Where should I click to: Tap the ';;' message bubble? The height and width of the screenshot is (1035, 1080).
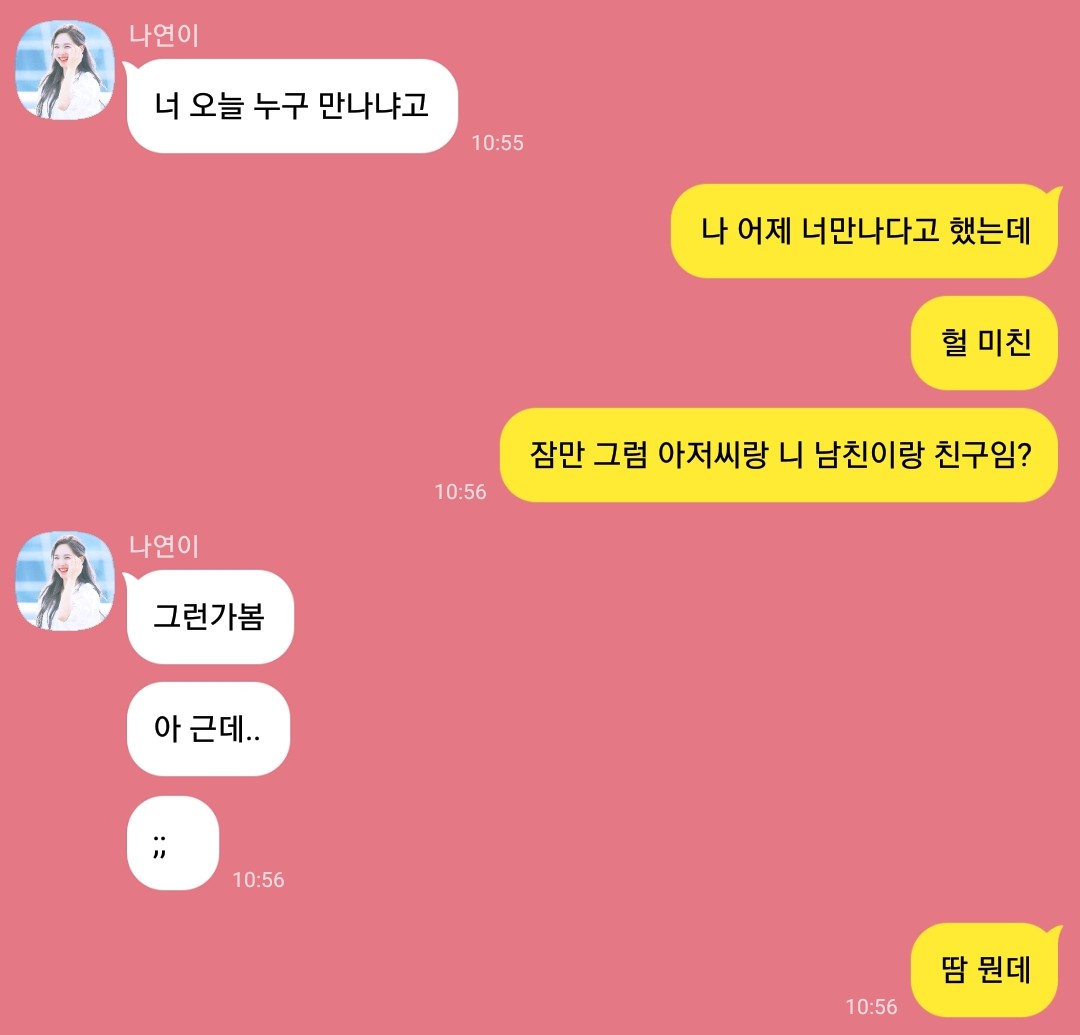tap(173, 844)
